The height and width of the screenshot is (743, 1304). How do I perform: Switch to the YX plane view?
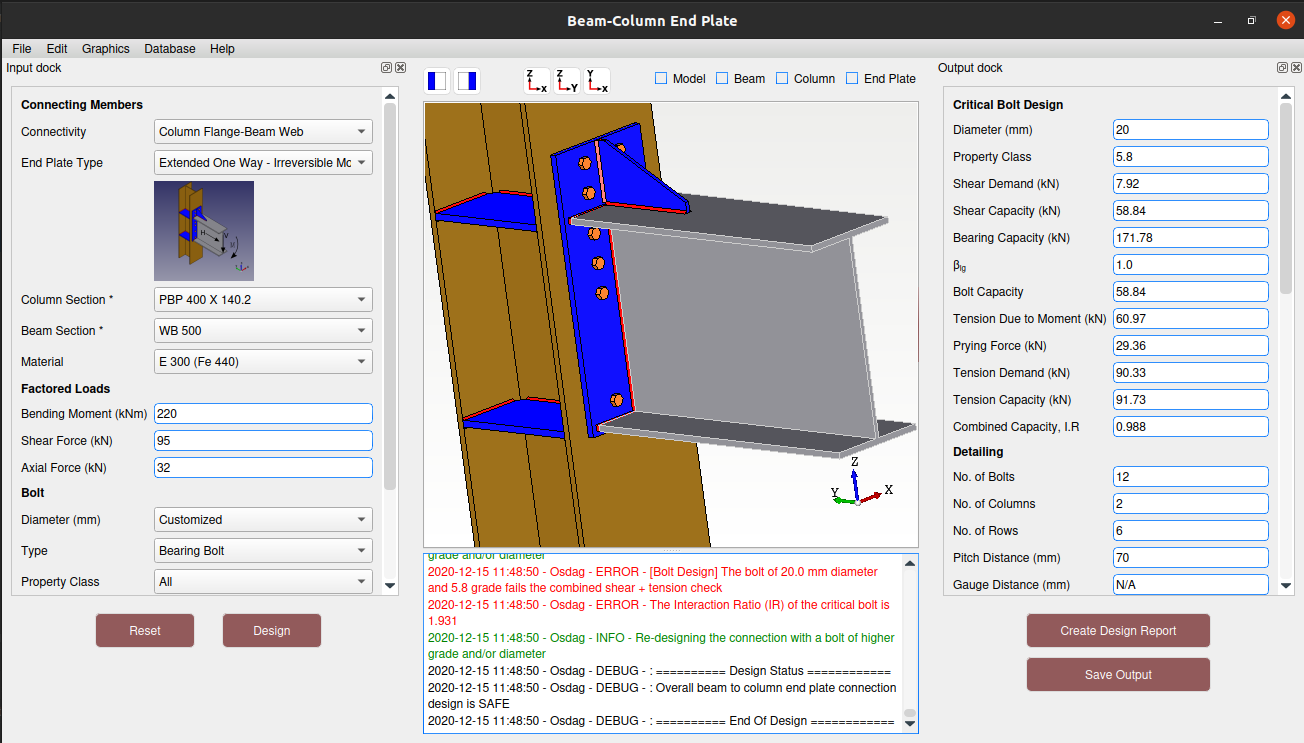[x=597, y=81]
